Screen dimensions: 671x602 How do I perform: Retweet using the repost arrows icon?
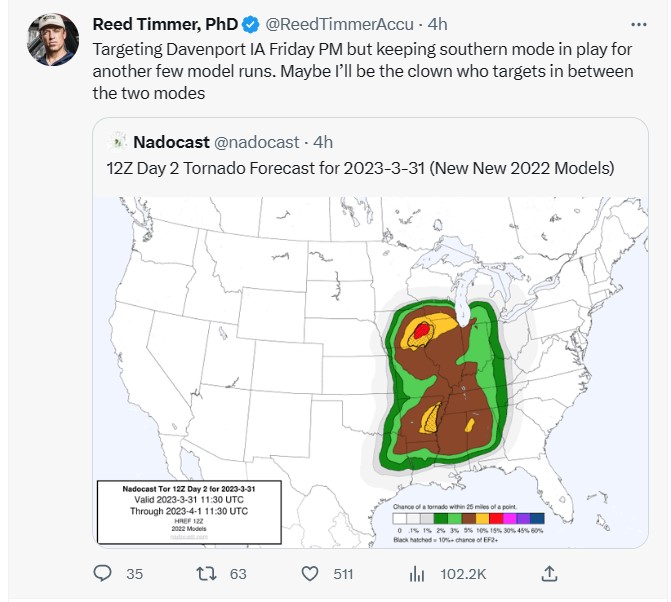[205, 574]
